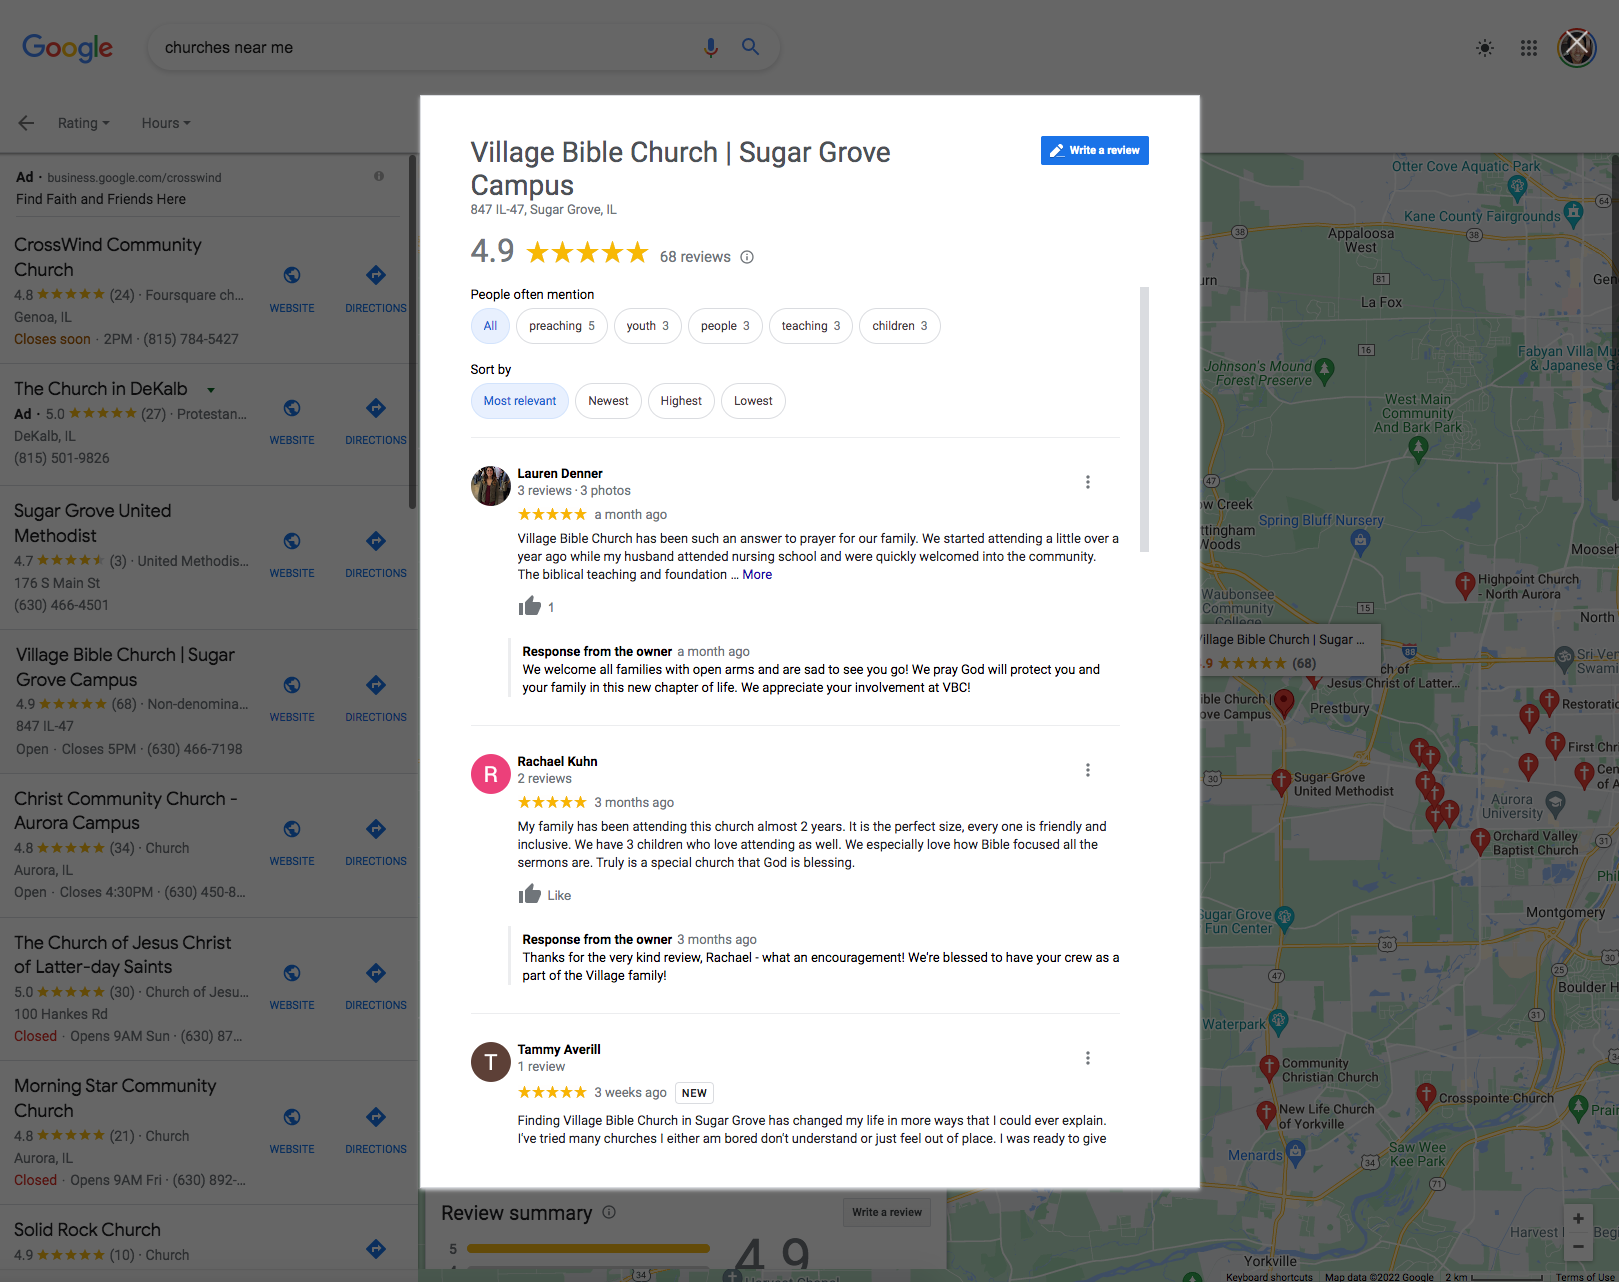Select the All mentions filter chip
The width and height of the screenshot is (1619, 1282).
[x=490, y=326]
